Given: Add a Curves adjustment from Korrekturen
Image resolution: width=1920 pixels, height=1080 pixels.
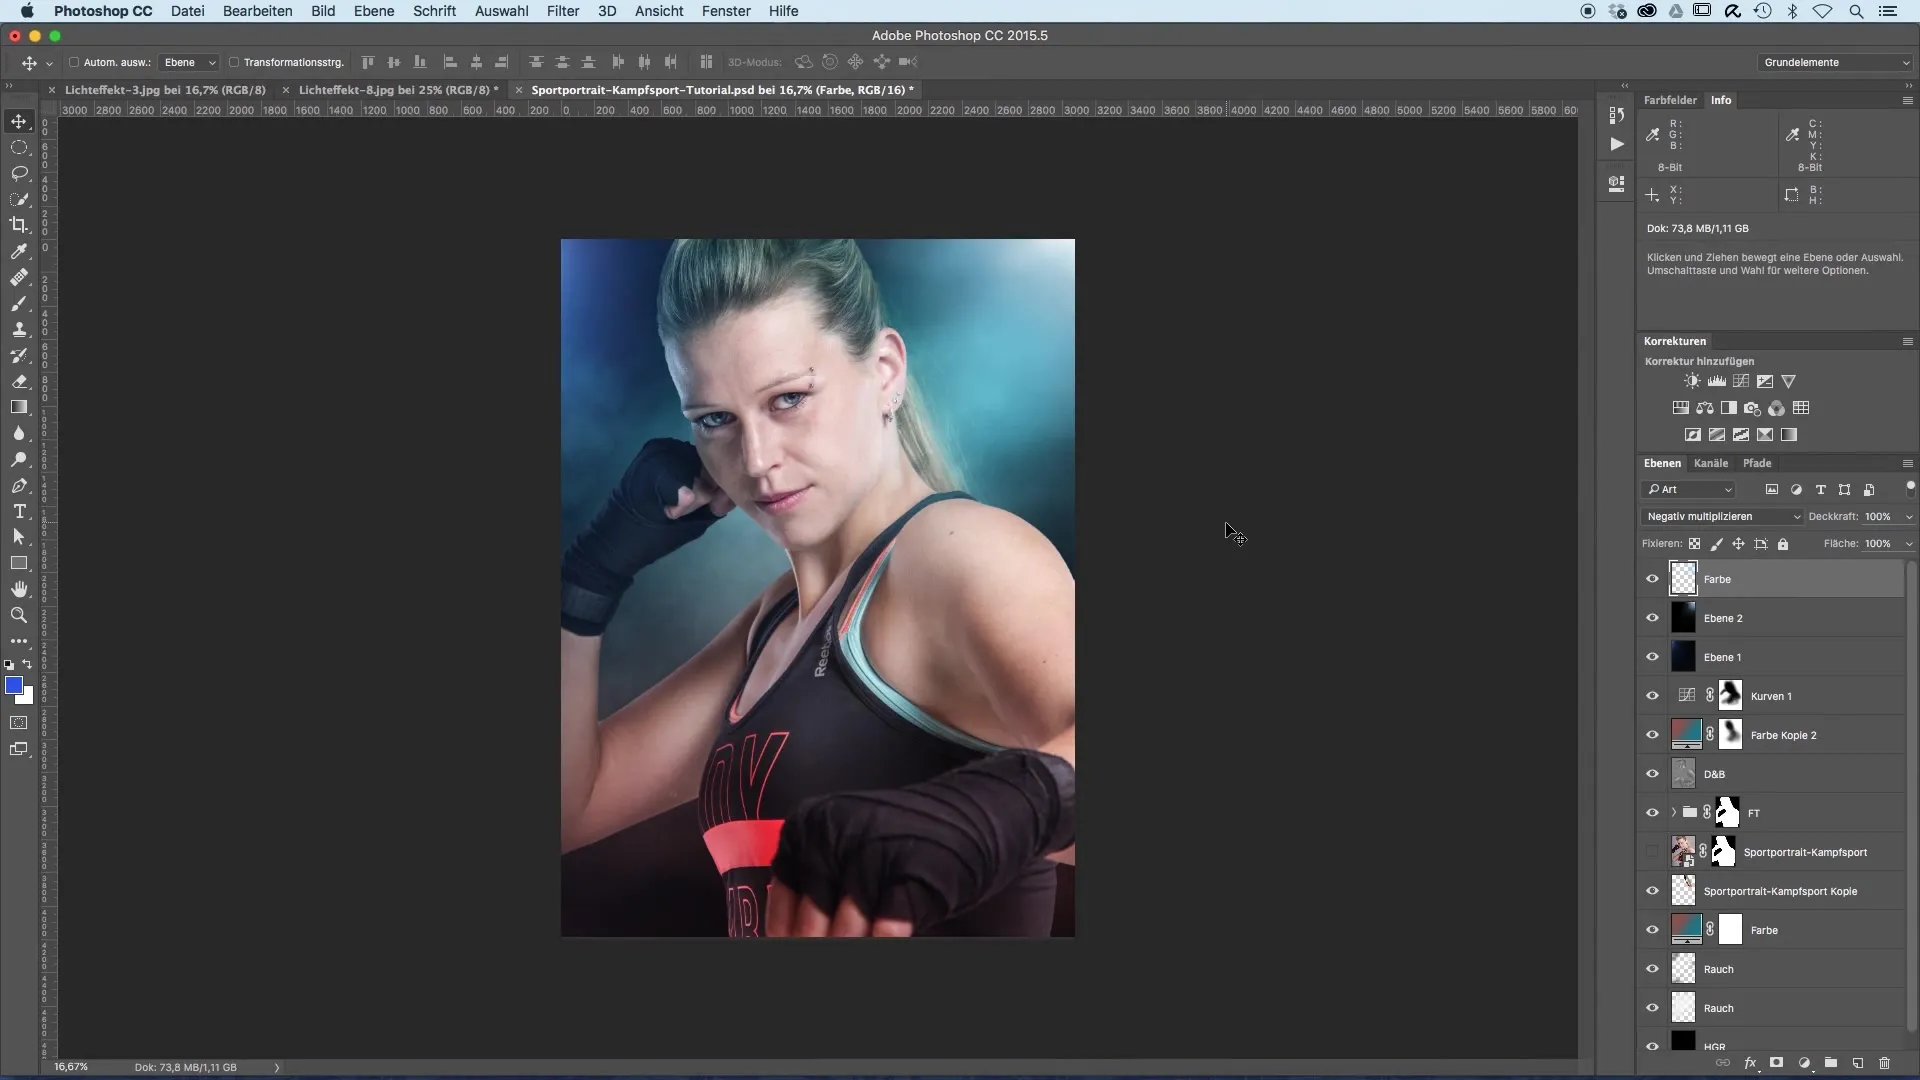Looking at the screenshot, I should pyautogui.click(x=1741, y=381).
